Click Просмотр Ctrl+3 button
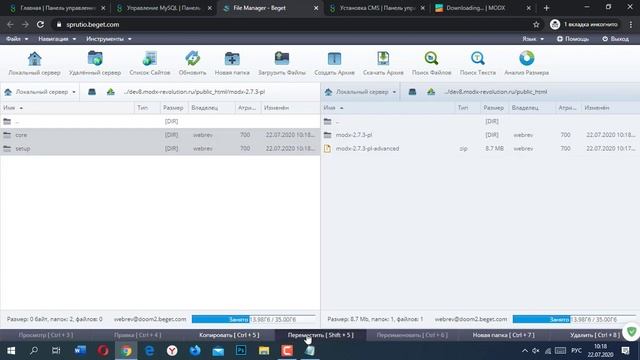This screenshot has width=640, height=360. coord(46,335)
